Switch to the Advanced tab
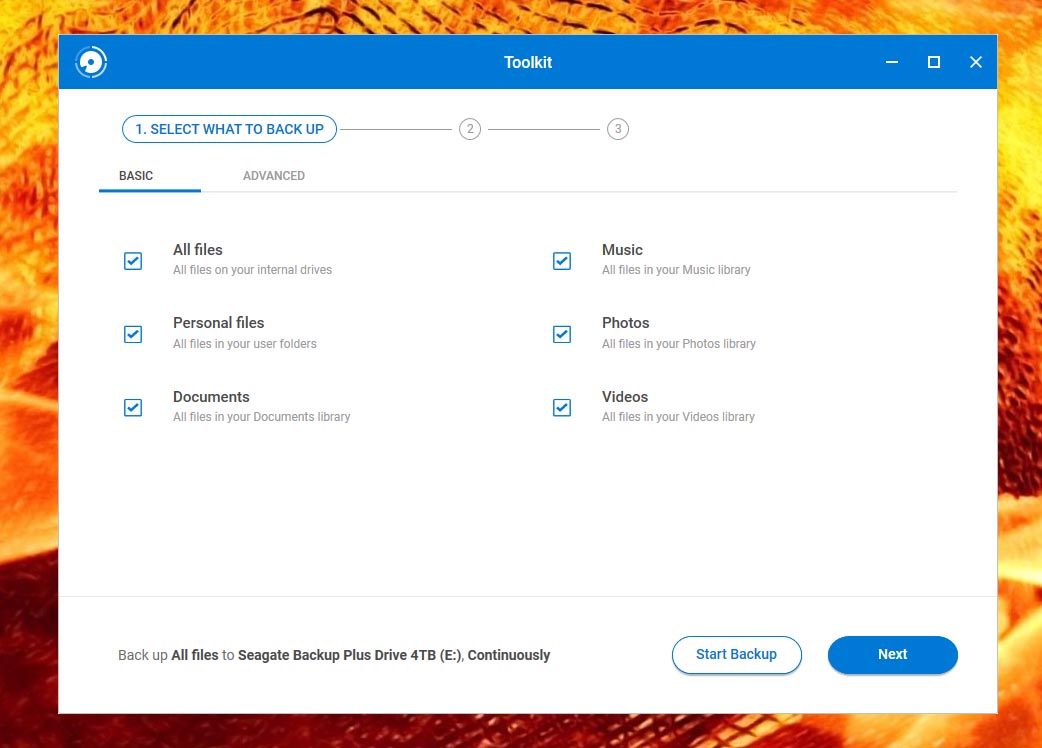This screenshot has height=748, width=1042. [274, 176]
